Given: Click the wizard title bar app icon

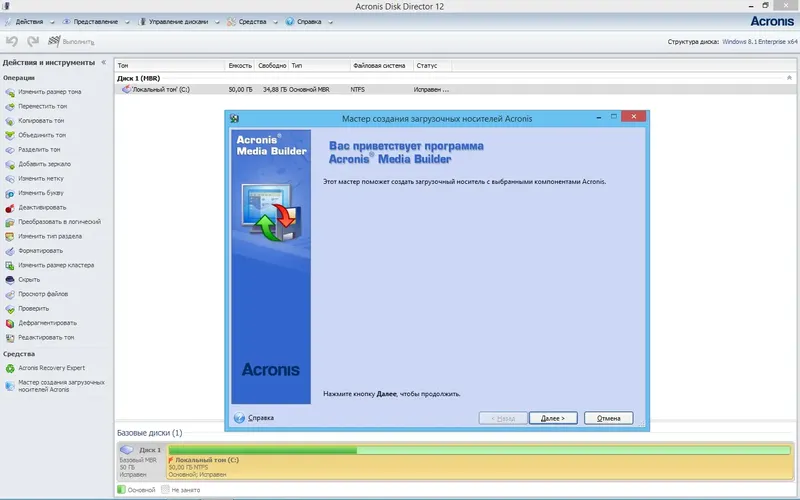Looking at the screenshot, I should (x=234, y=118).
